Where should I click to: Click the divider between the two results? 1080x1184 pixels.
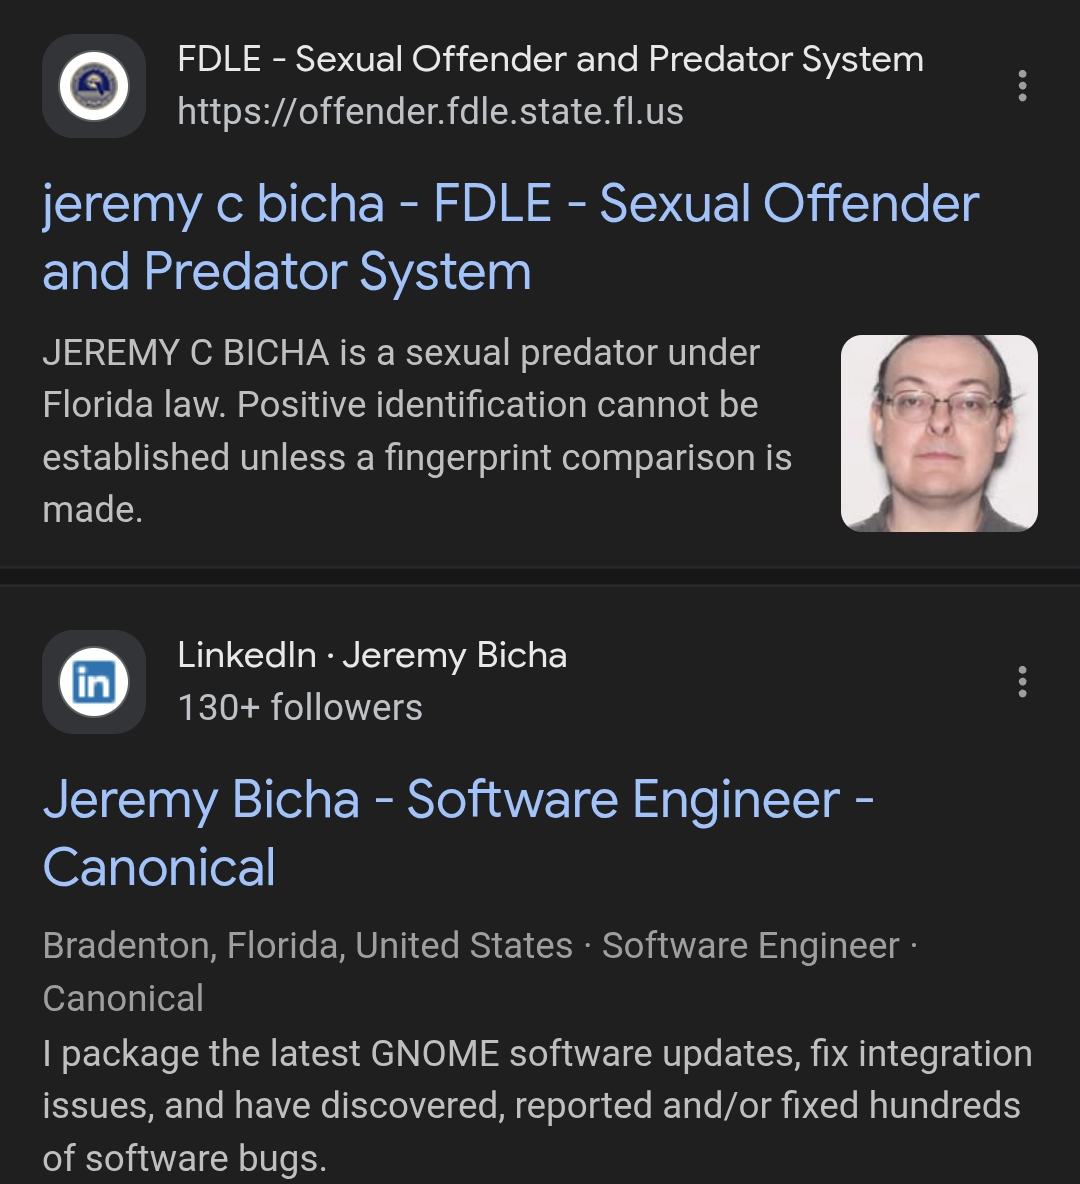[x=540, y=575]
